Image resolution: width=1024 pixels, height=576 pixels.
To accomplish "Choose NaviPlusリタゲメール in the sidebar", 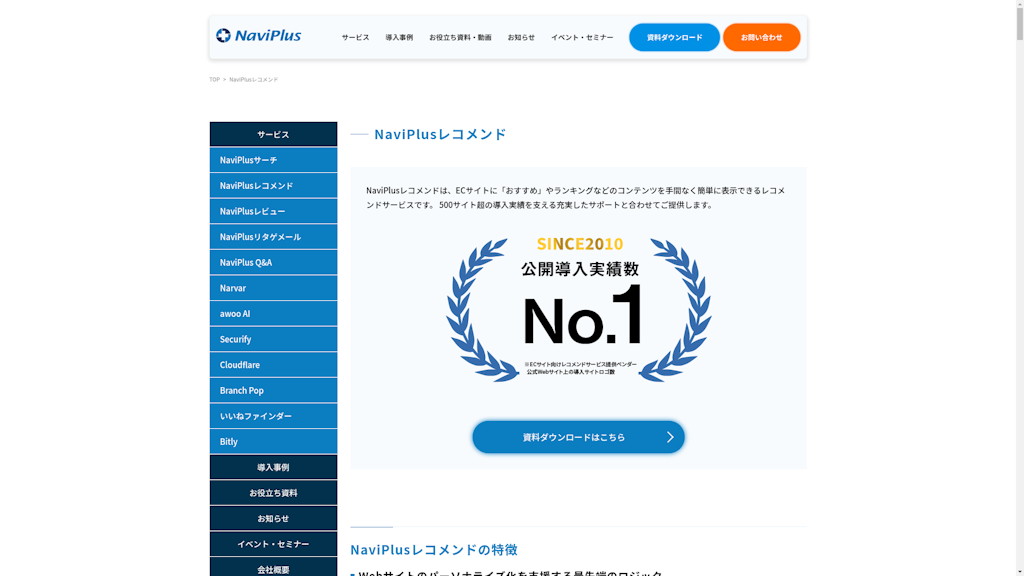I will (273, 237).
